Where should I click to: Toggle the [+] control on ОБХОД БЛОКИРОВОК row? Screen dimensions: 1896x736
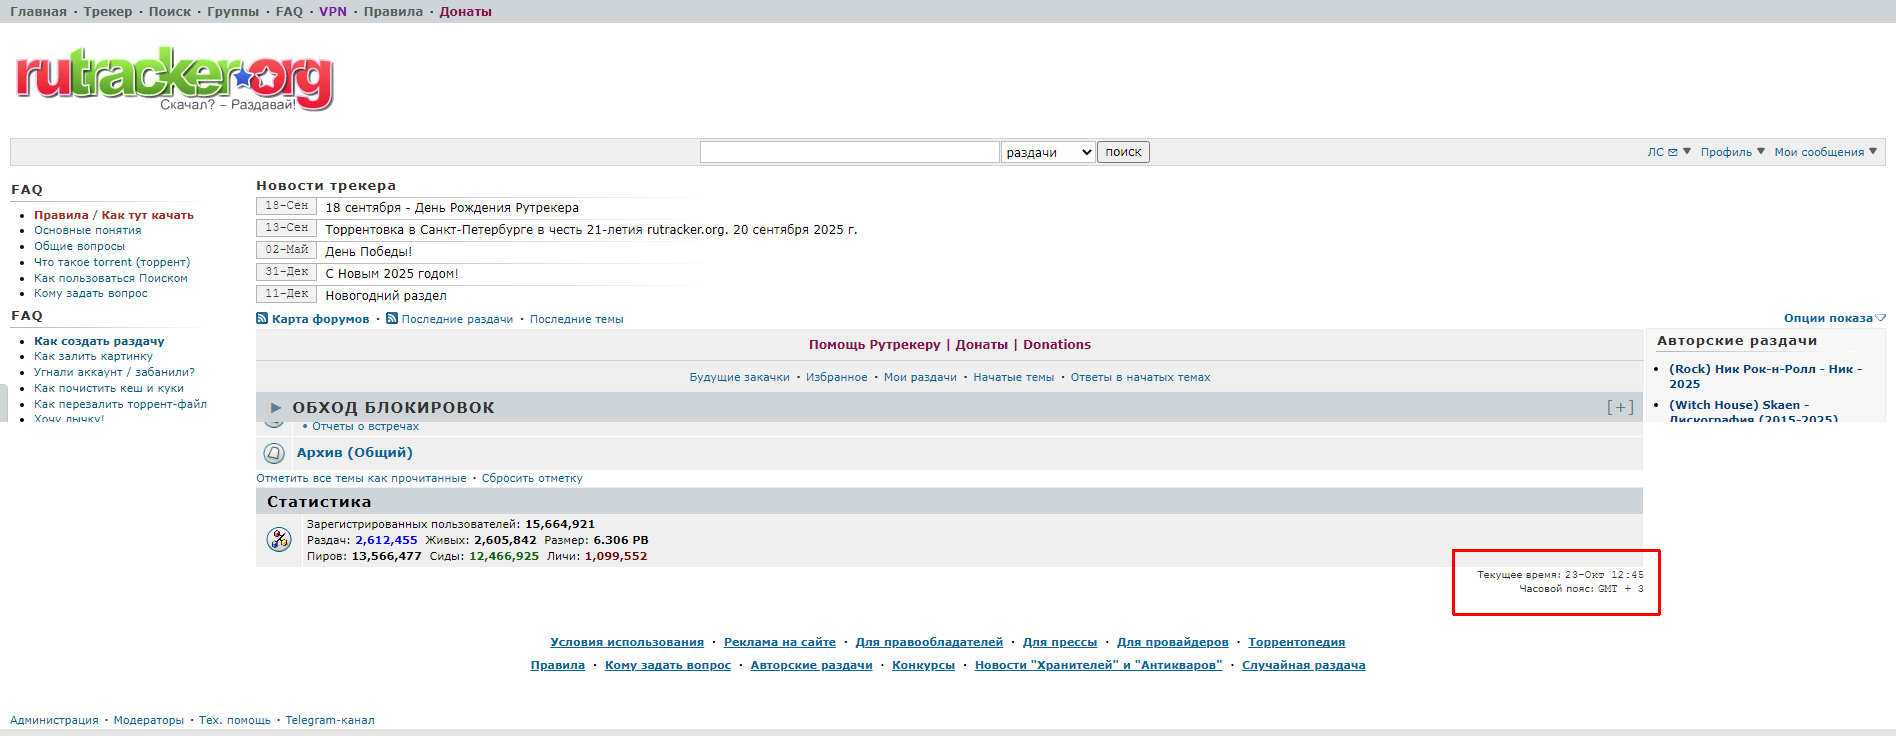pyautogui.click(x=1620, y=407)
